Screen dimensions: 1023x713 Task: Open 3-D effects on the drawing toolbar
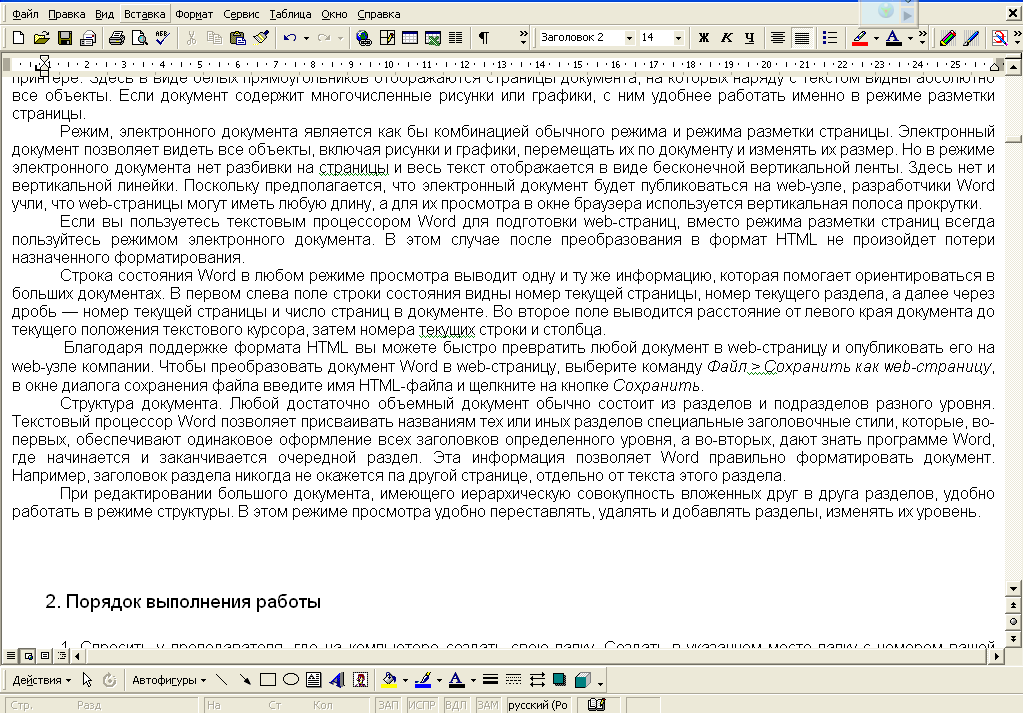click(x=583, y=680)
